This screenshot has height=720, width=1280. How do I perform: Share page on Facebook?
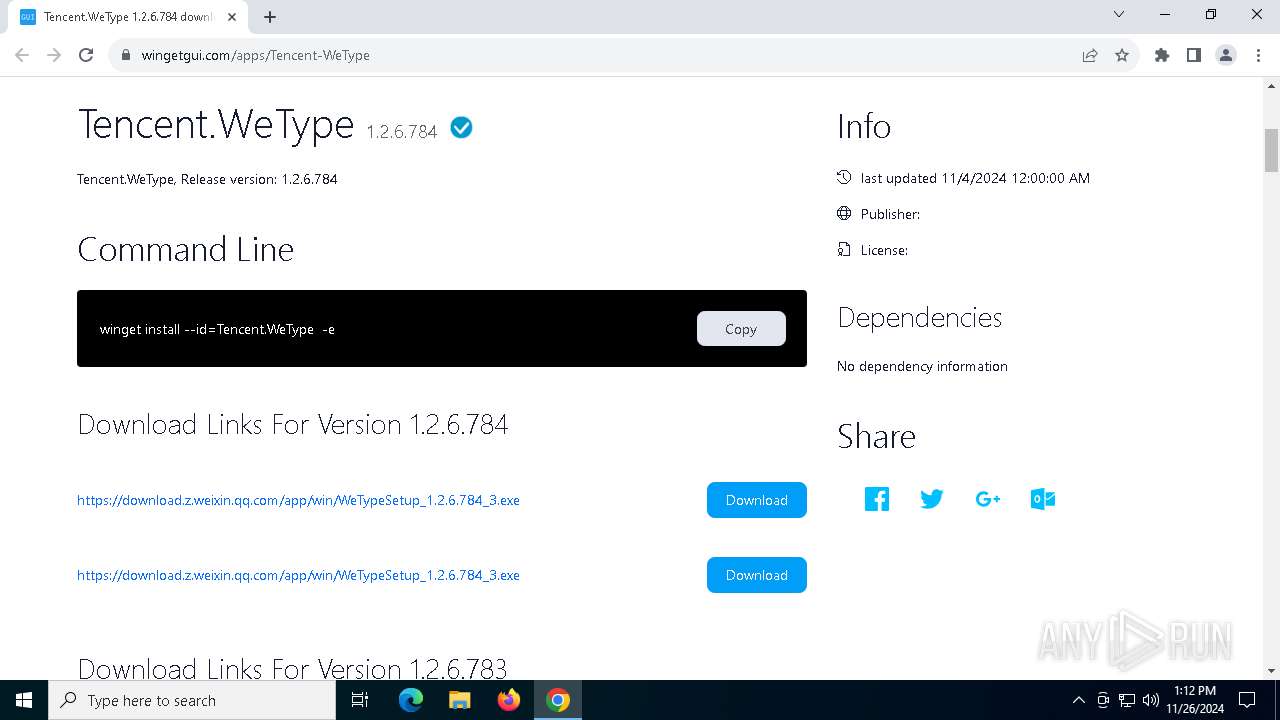pyautogui.click(x=877, y=499)
